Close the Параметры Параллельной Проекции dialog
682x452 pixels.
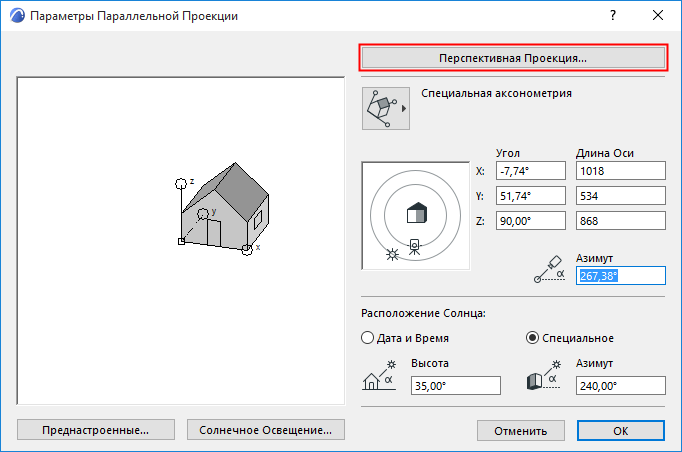658,16
